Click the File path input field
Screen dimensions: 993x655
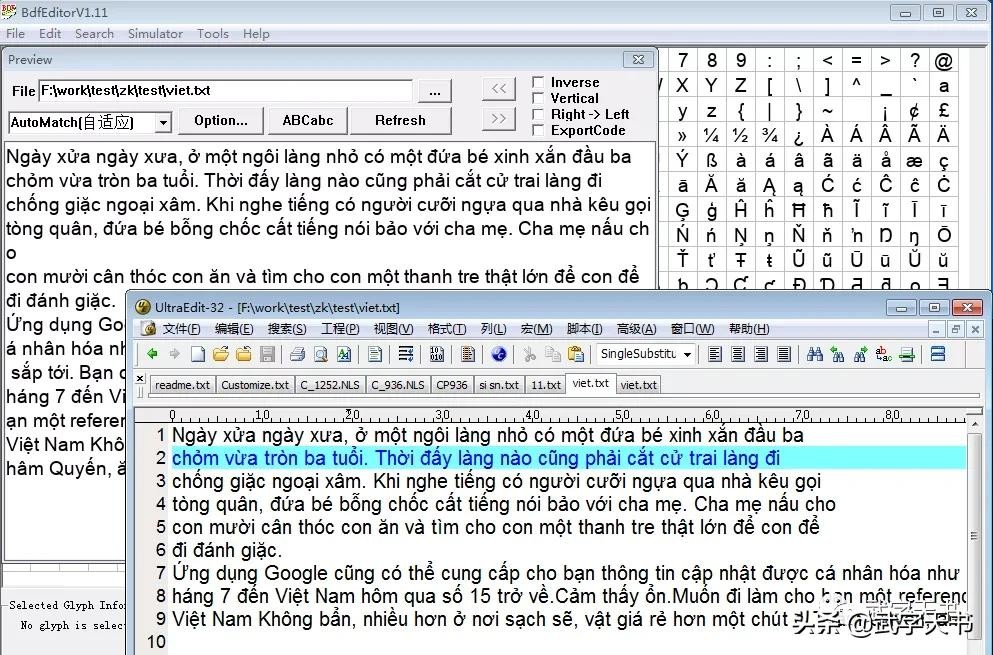(x=225, y=91)
